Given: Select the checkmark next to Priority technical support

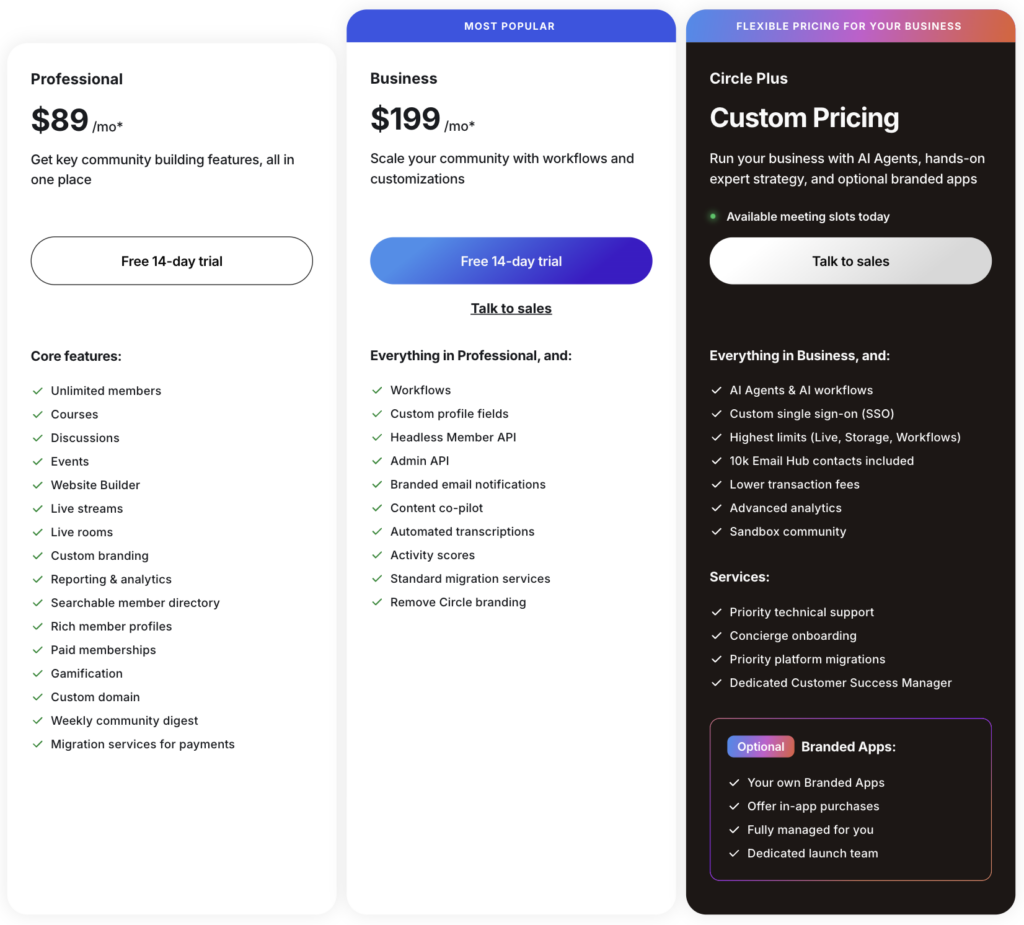Looking at the screenshot, I should pos(717,611).
